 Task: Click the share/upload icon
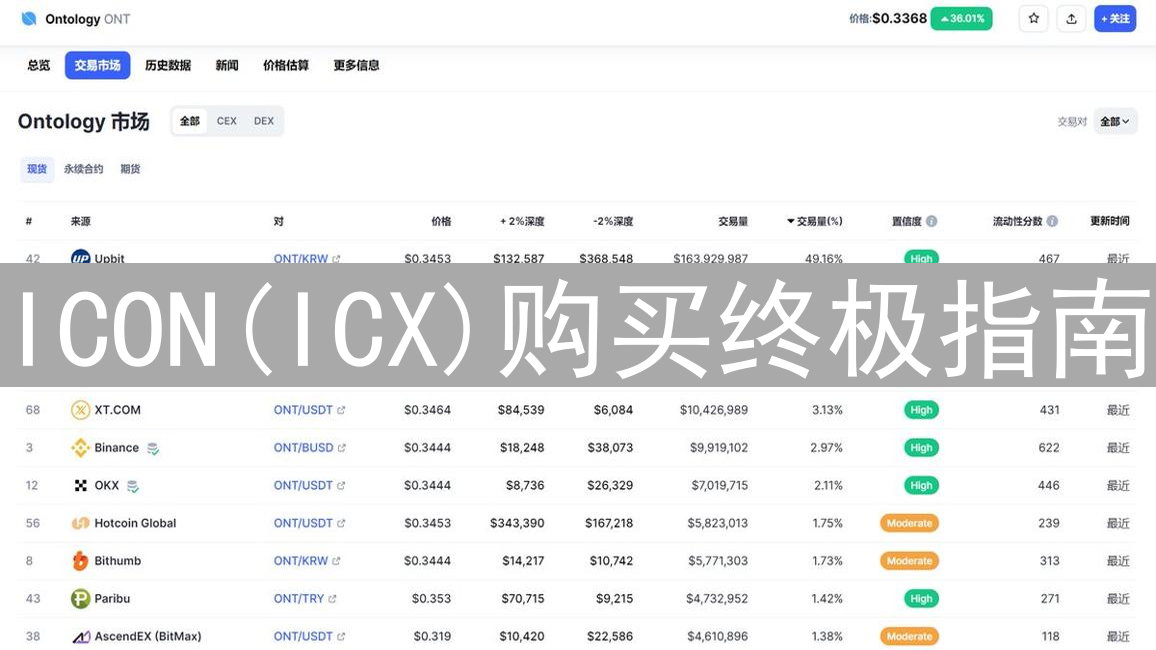click(1071, 18)
